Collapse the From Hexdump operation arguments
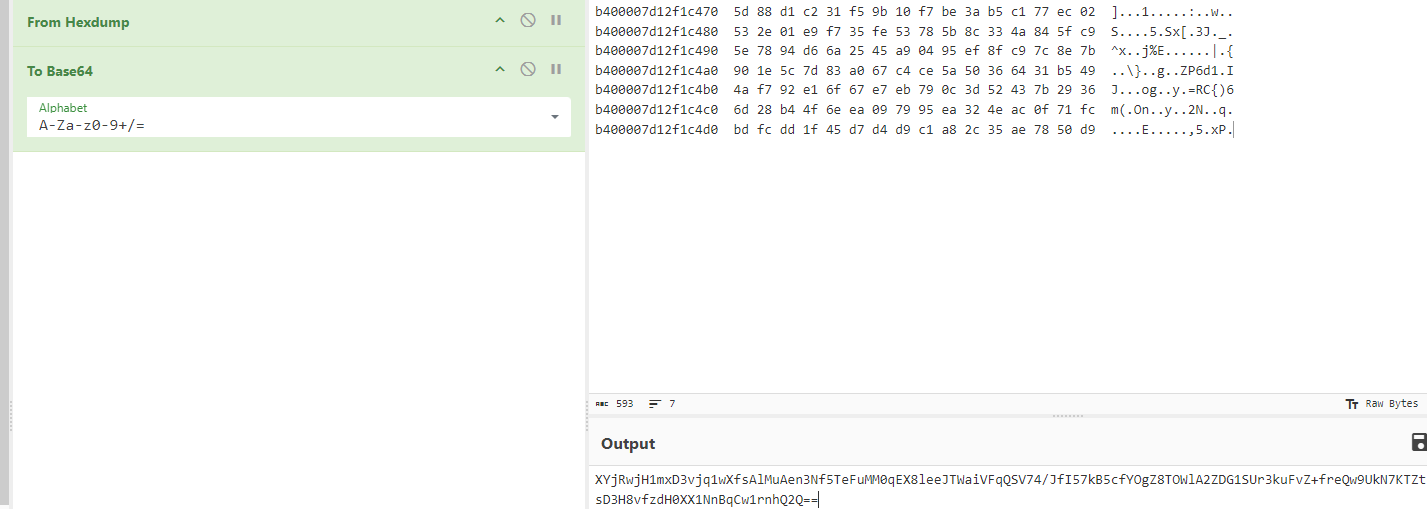The width and height of the screenshot is (1427, 509). 500,20
